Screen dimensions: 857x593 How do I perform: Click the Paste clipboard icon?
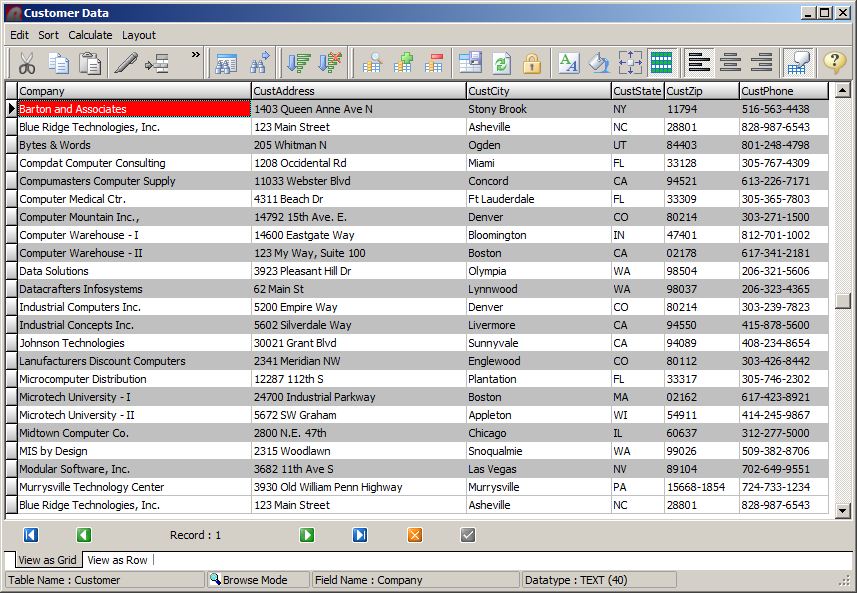point(90,63)
